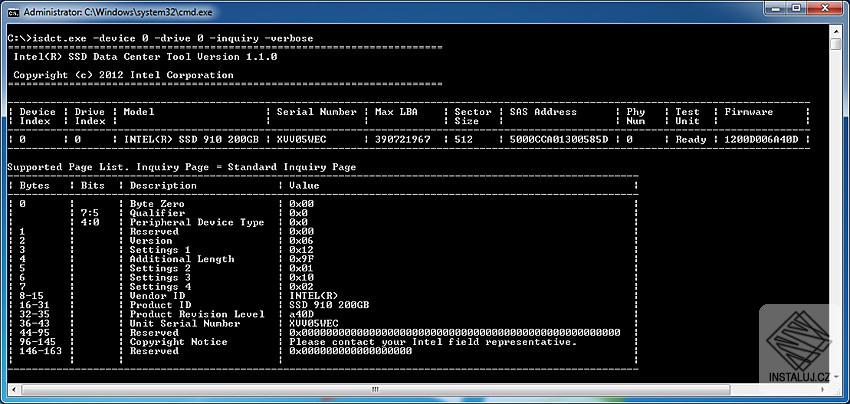
Task: Click the horizontal scrollbar left arrow
Action: [15, 389]
